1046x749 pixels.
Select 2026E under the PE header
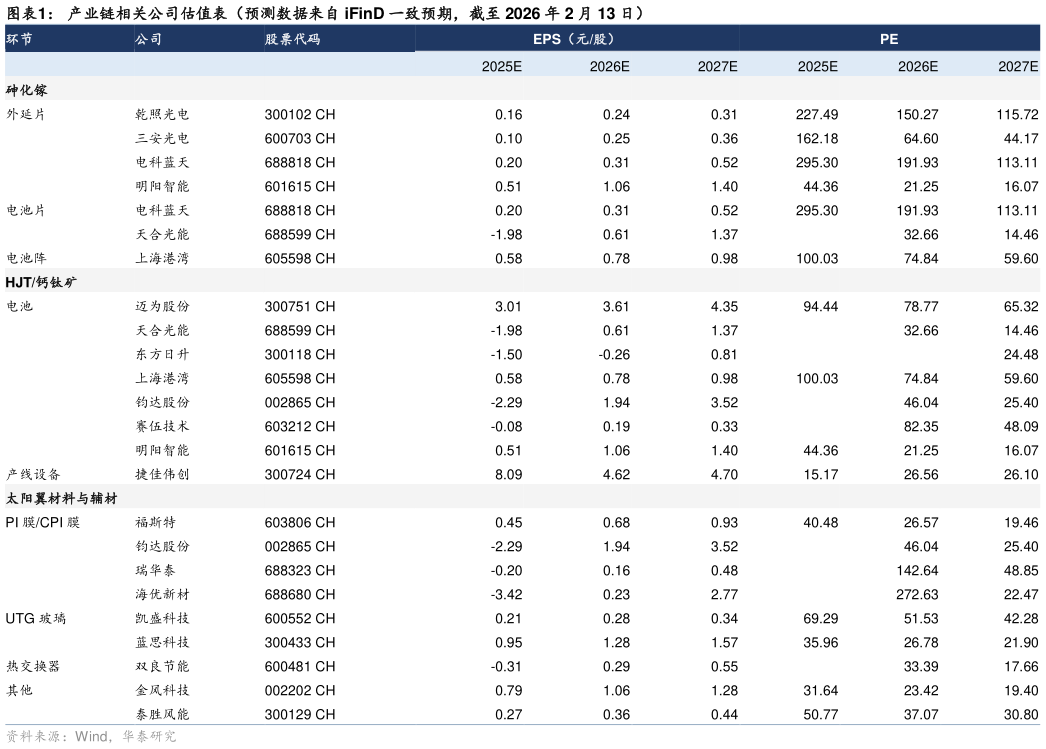pos(917,66)
